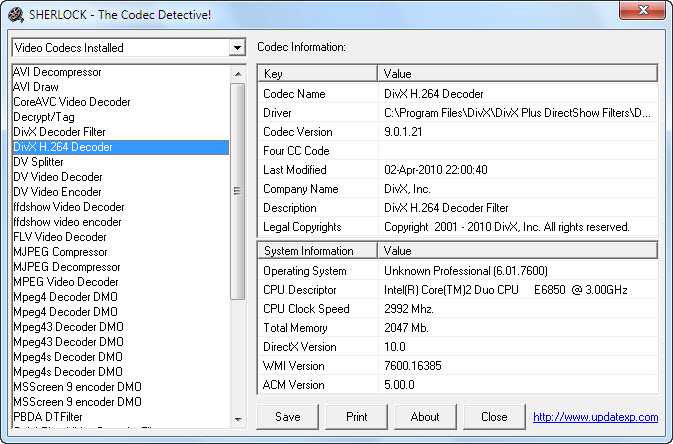The width and height of the screenshot is (673, 444).
Task: Pick the DV Splitter list item
Action: tap(38, 162)
